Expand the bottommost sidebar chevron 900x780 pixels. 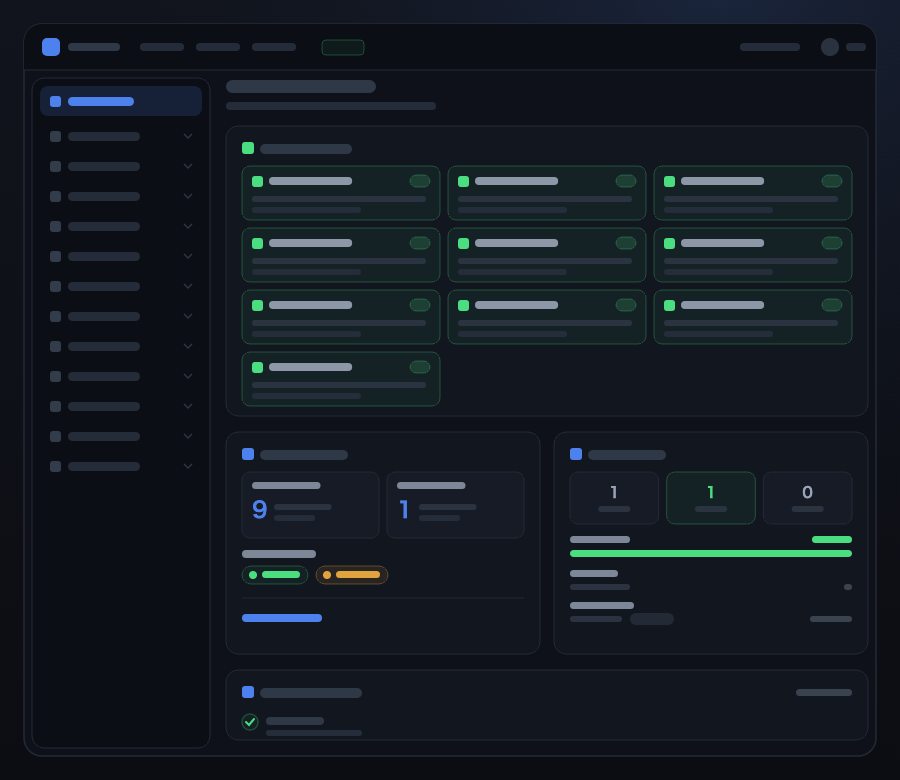188,466
